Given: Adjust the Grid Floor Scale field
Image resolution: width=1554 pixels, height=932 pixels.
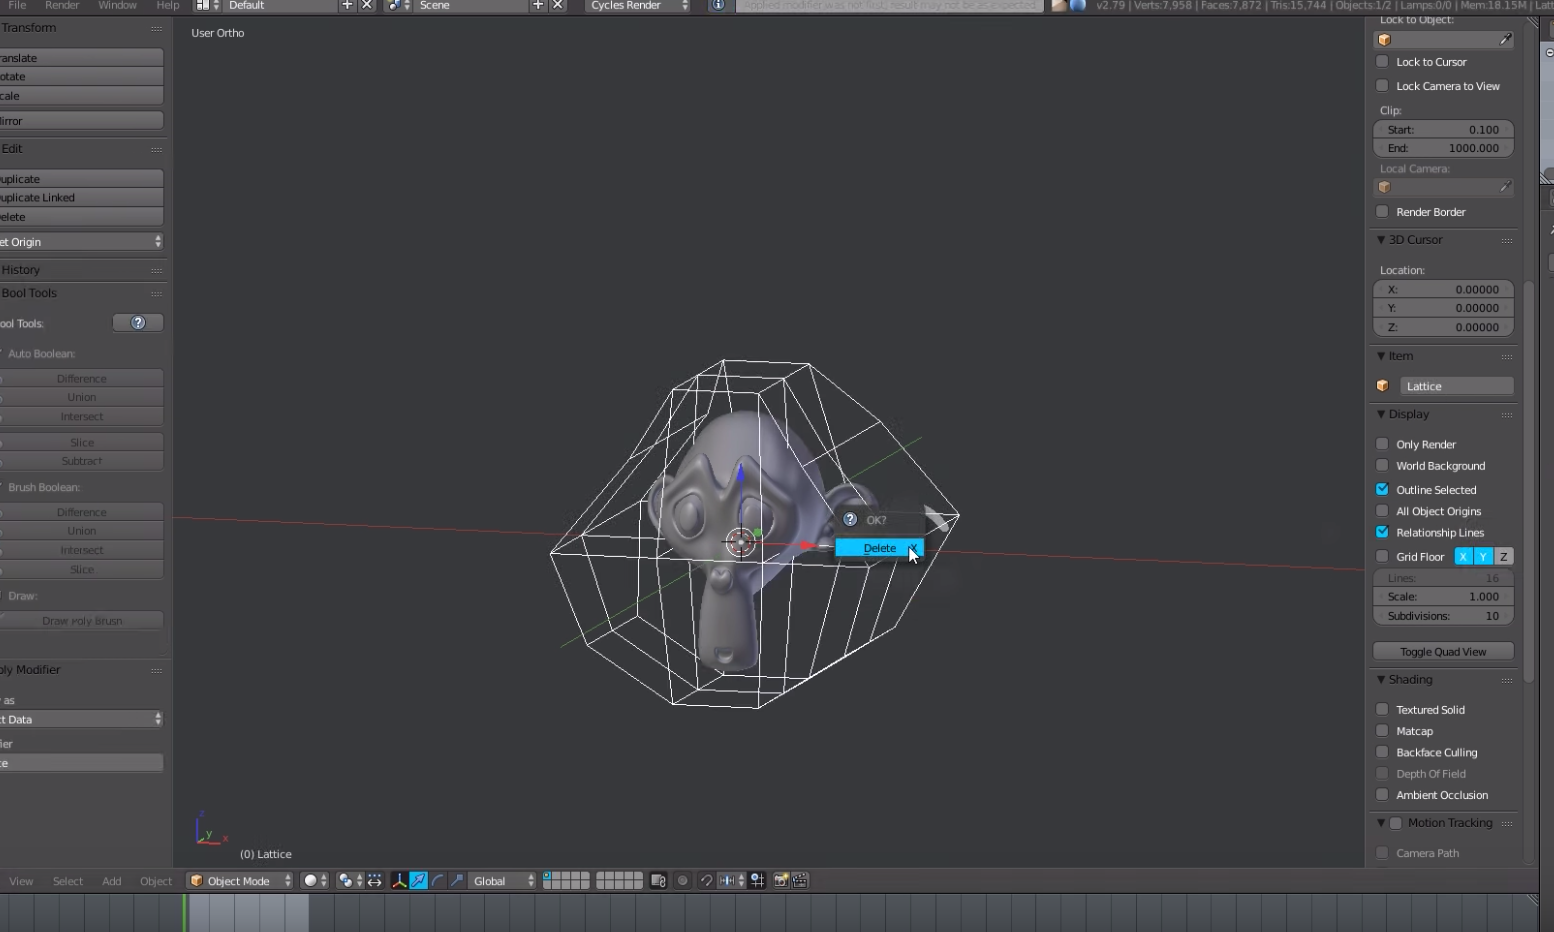Looking at the screenshot, I should click(x=1443, y=597).
